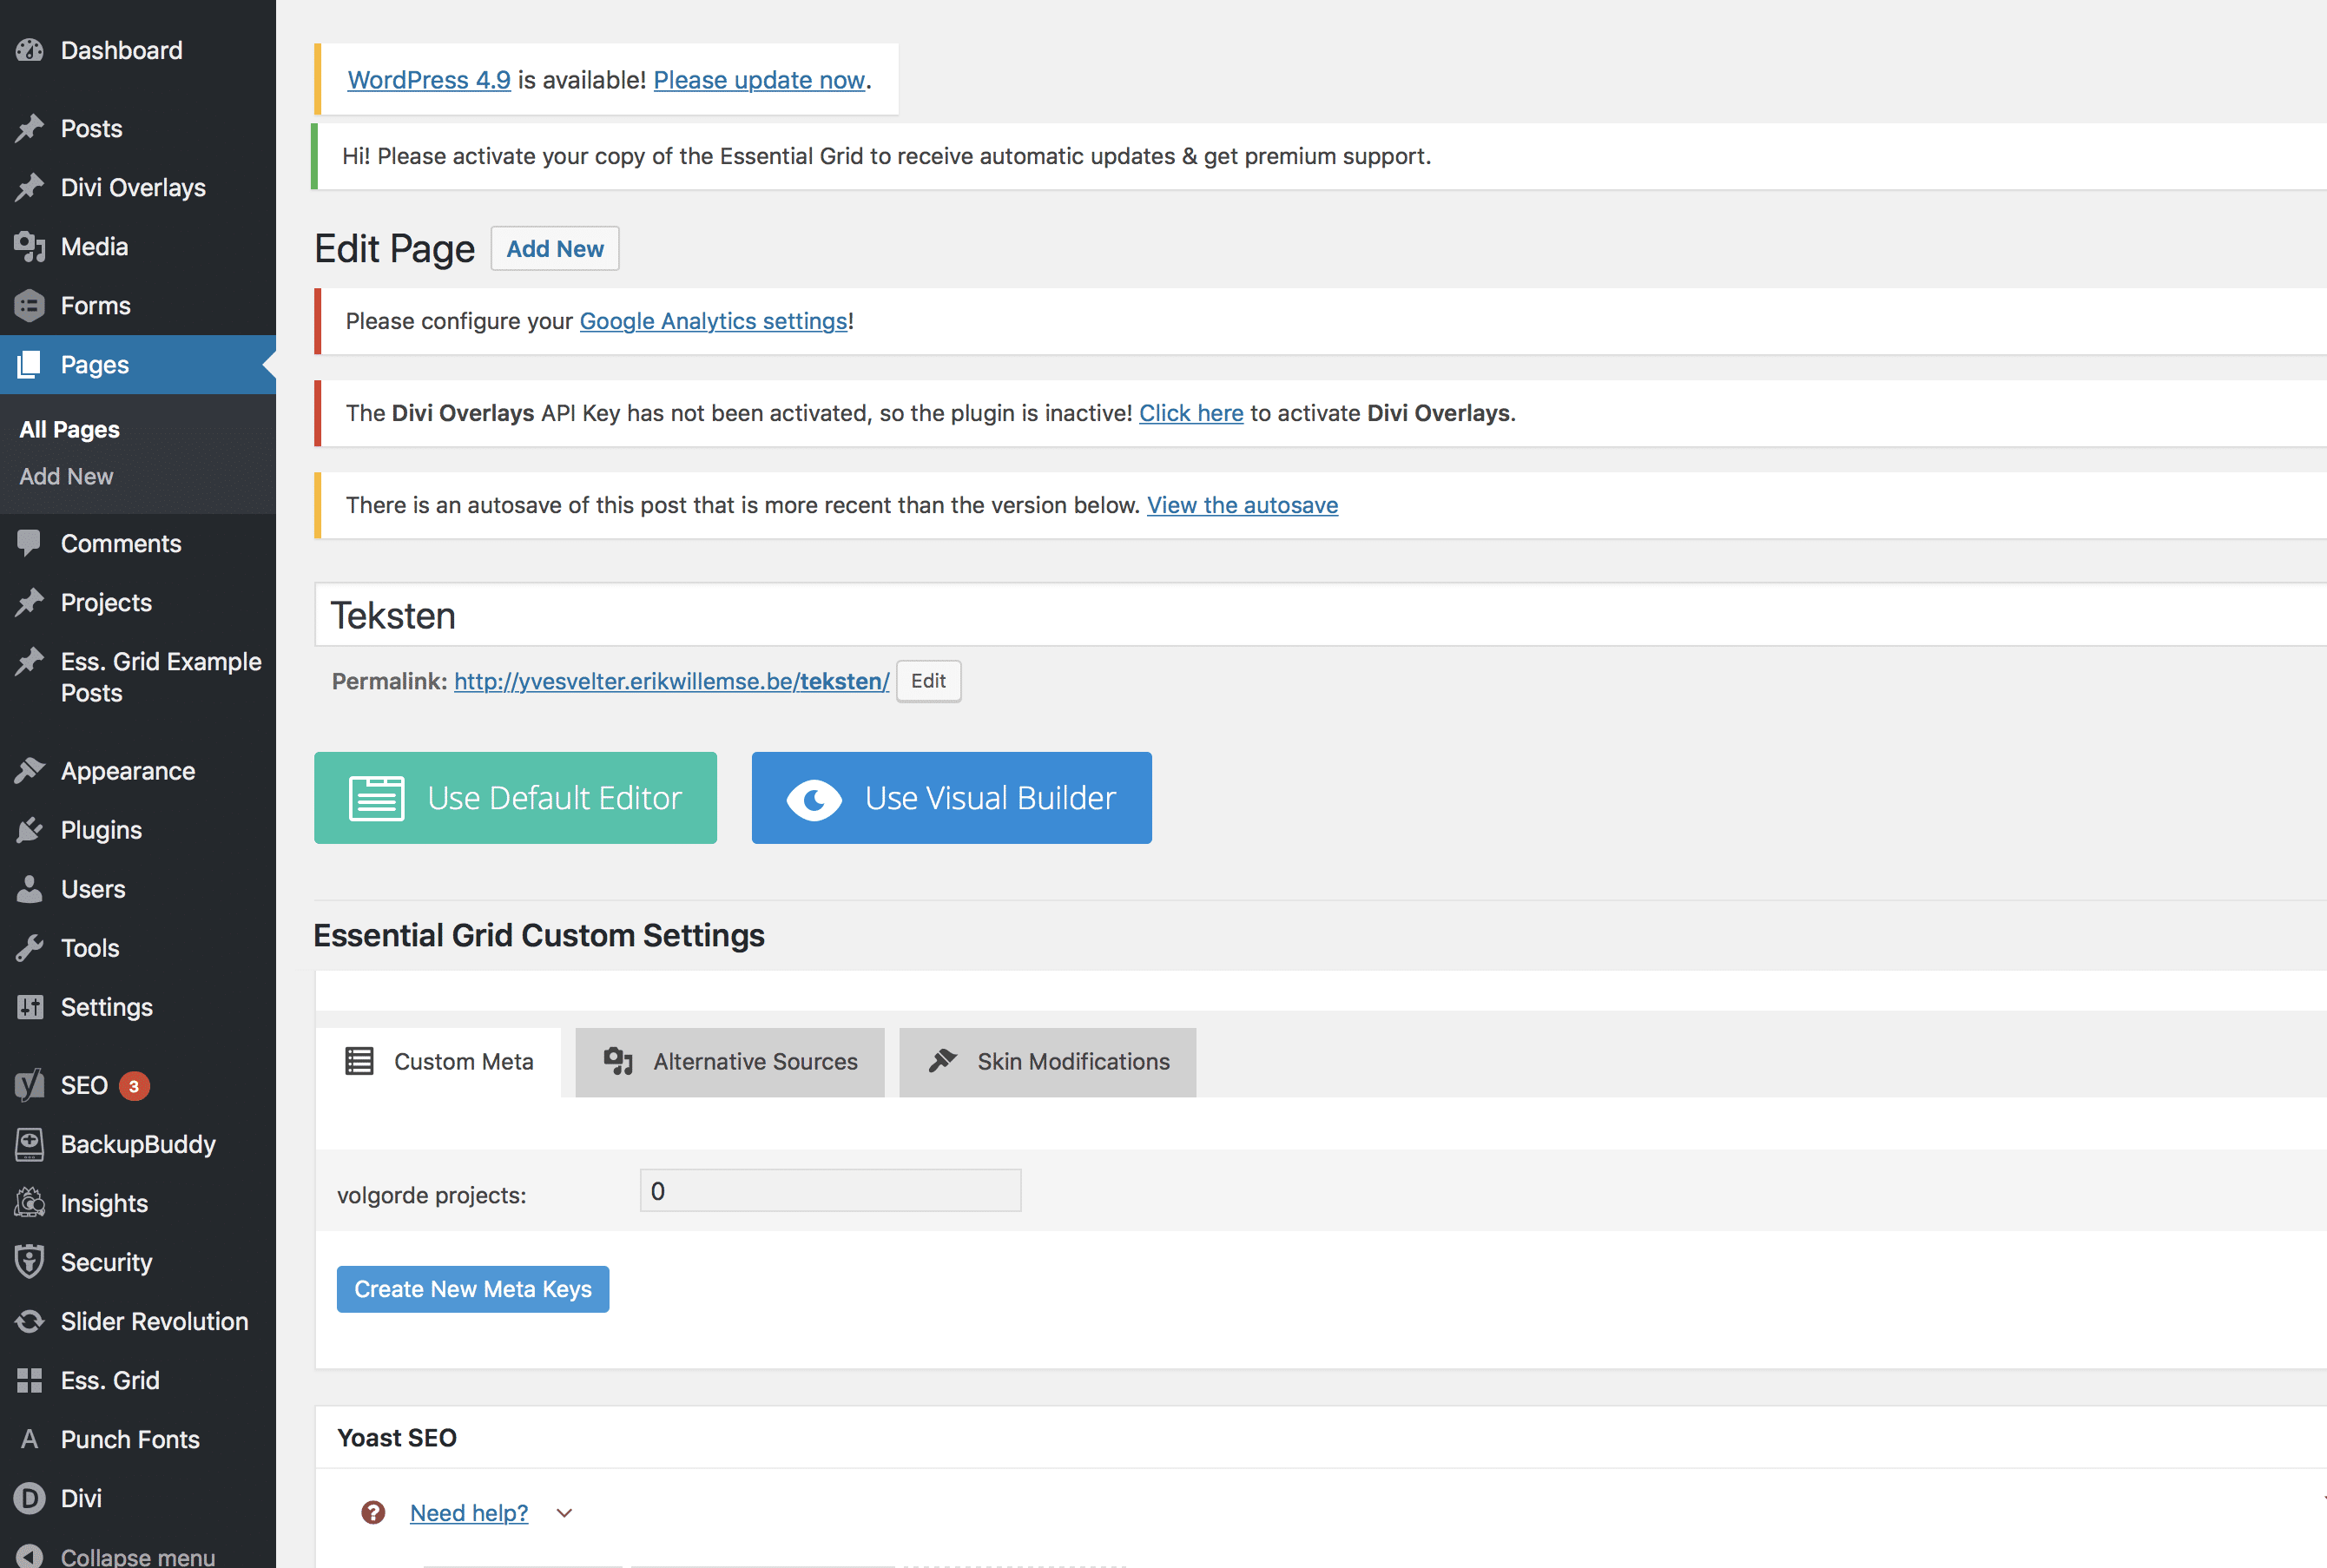The width and height of the screenshot is (2327, 1568).
Task: Click the Slider Revolution refresh icon
Action: tap(30, 1321)
